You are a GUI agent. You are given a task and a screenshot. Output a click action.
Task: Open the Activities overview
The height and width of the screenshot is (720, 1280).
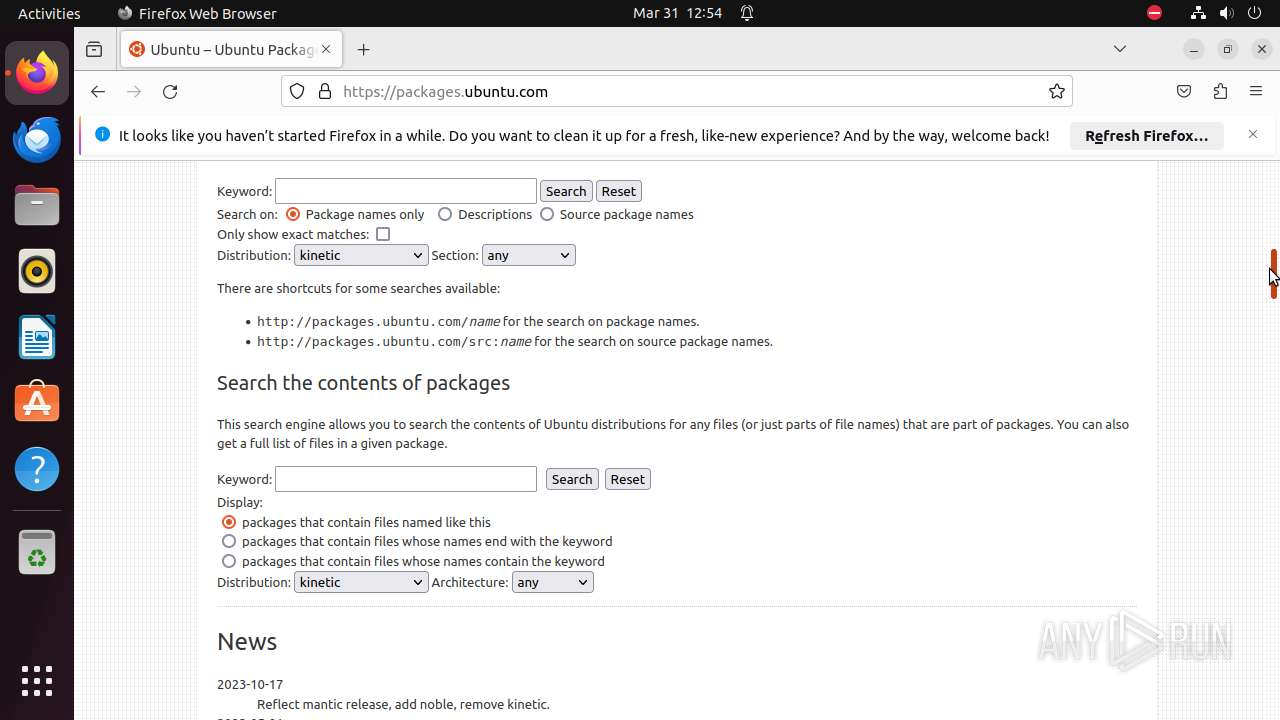[x=49, y=13]
